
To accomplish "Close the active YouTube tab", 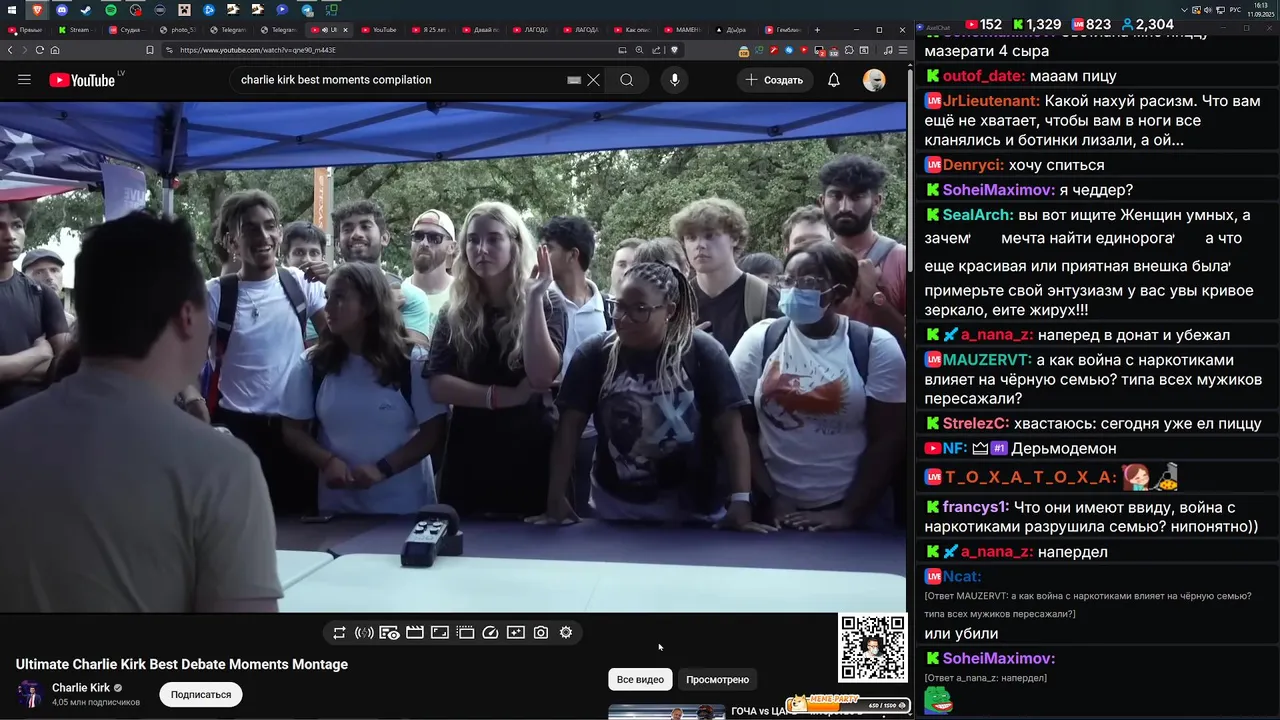I will coord(346,30).
